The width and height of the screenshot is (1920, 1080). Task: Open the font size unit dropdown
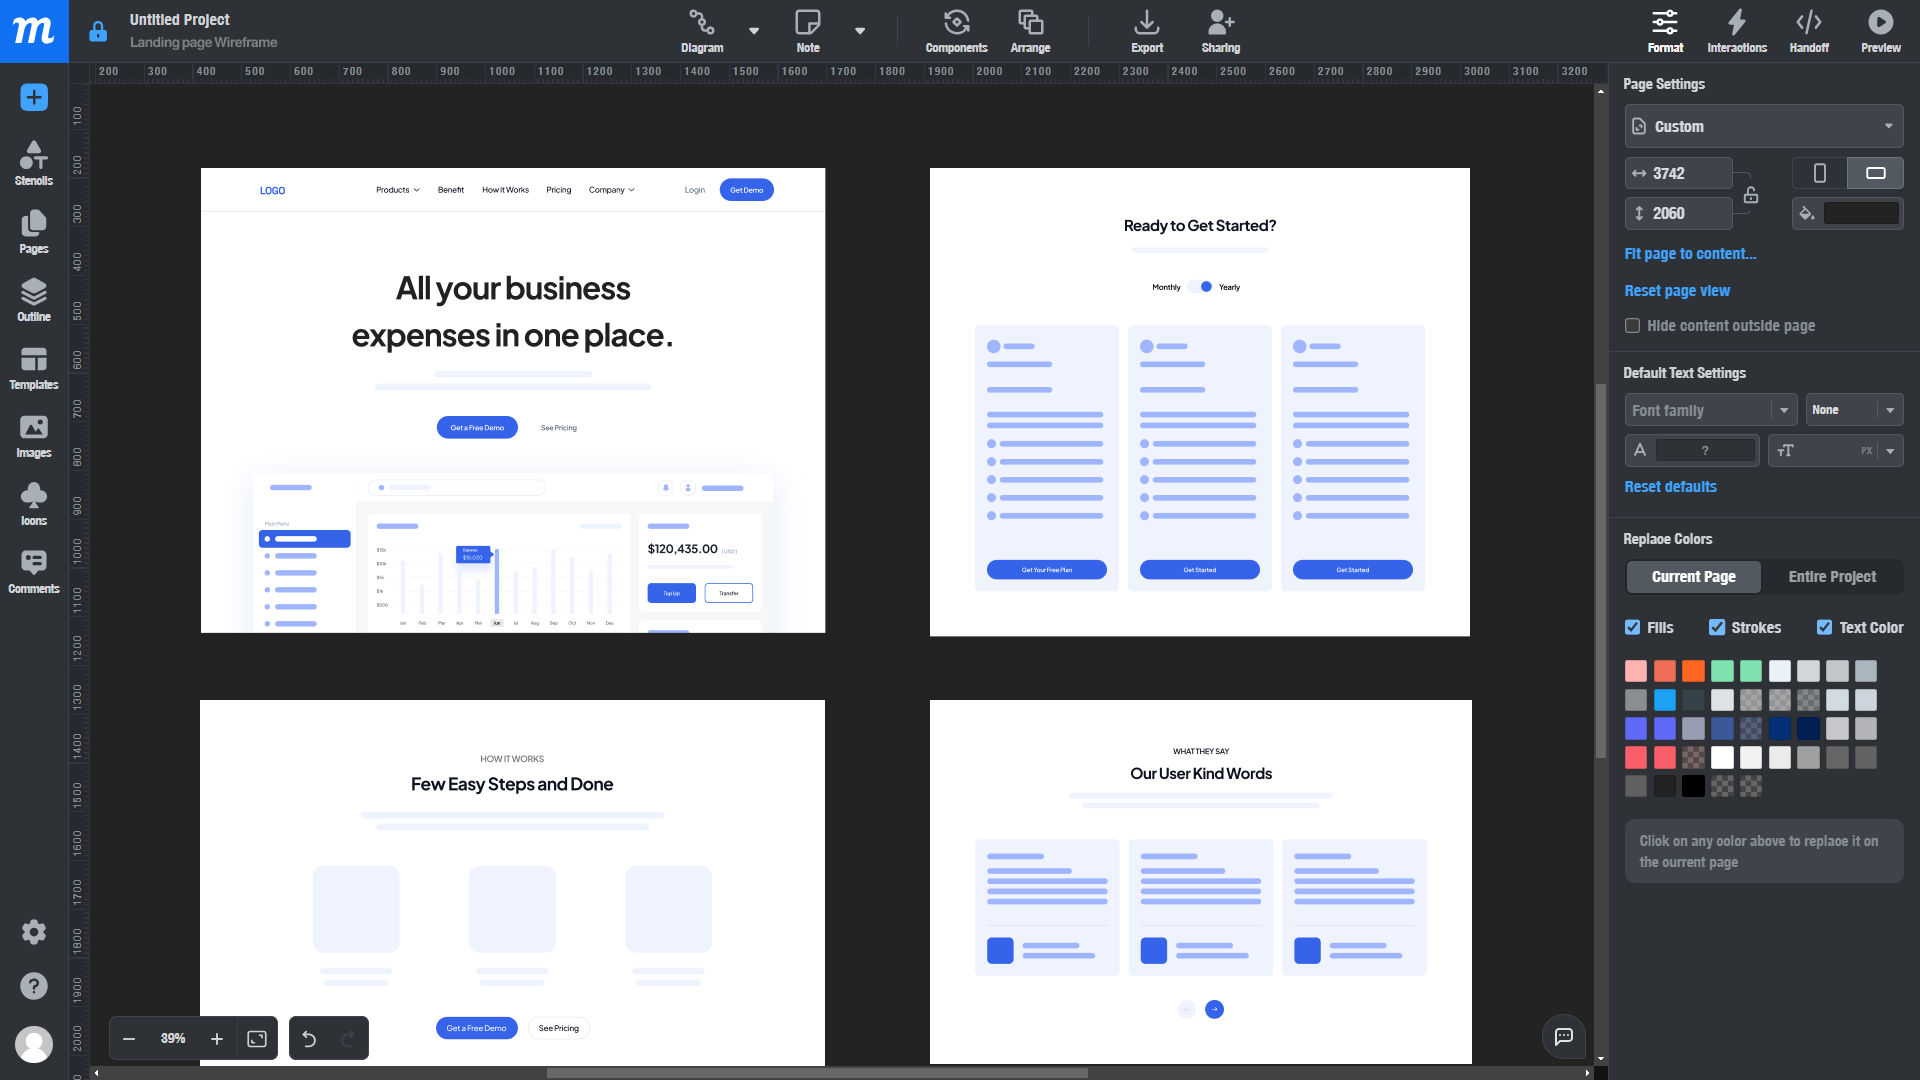[1890, 451]
